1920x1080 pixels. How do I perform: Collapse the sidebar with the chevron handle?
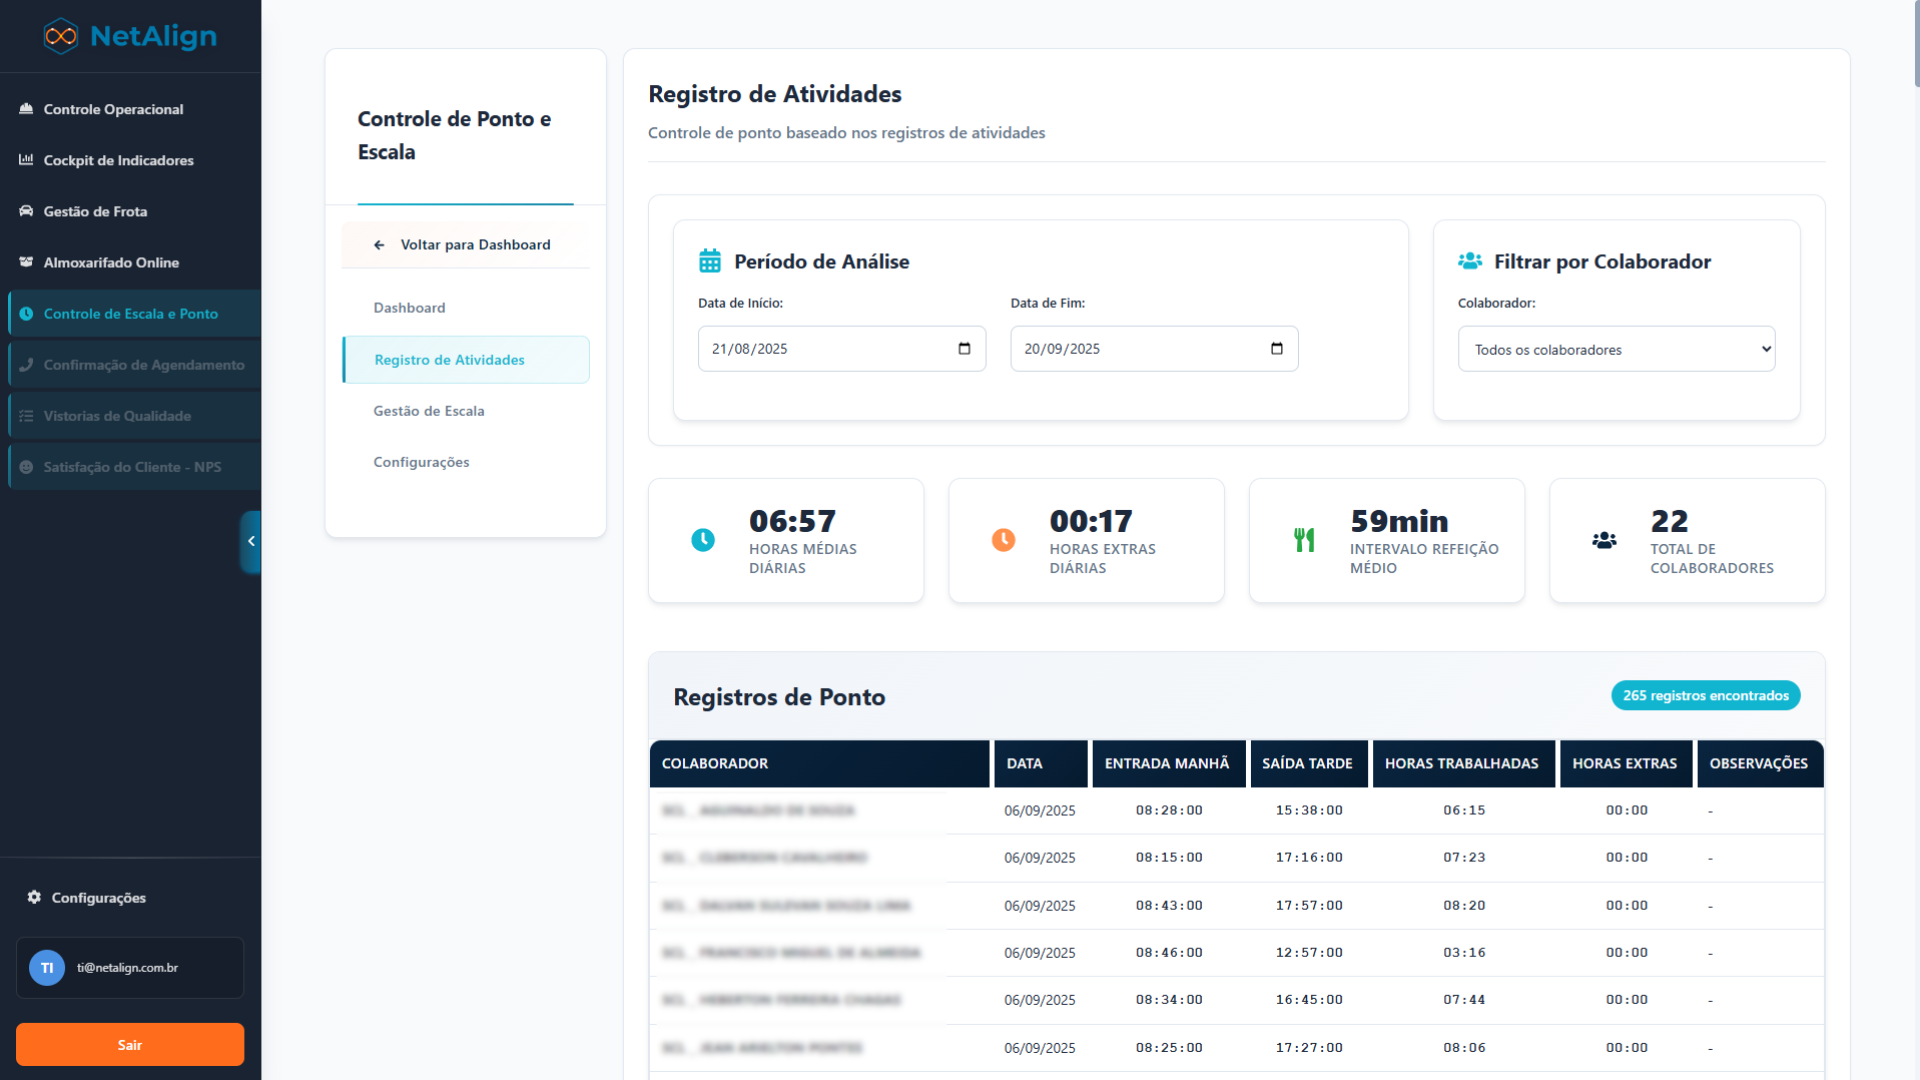[251, 541]
